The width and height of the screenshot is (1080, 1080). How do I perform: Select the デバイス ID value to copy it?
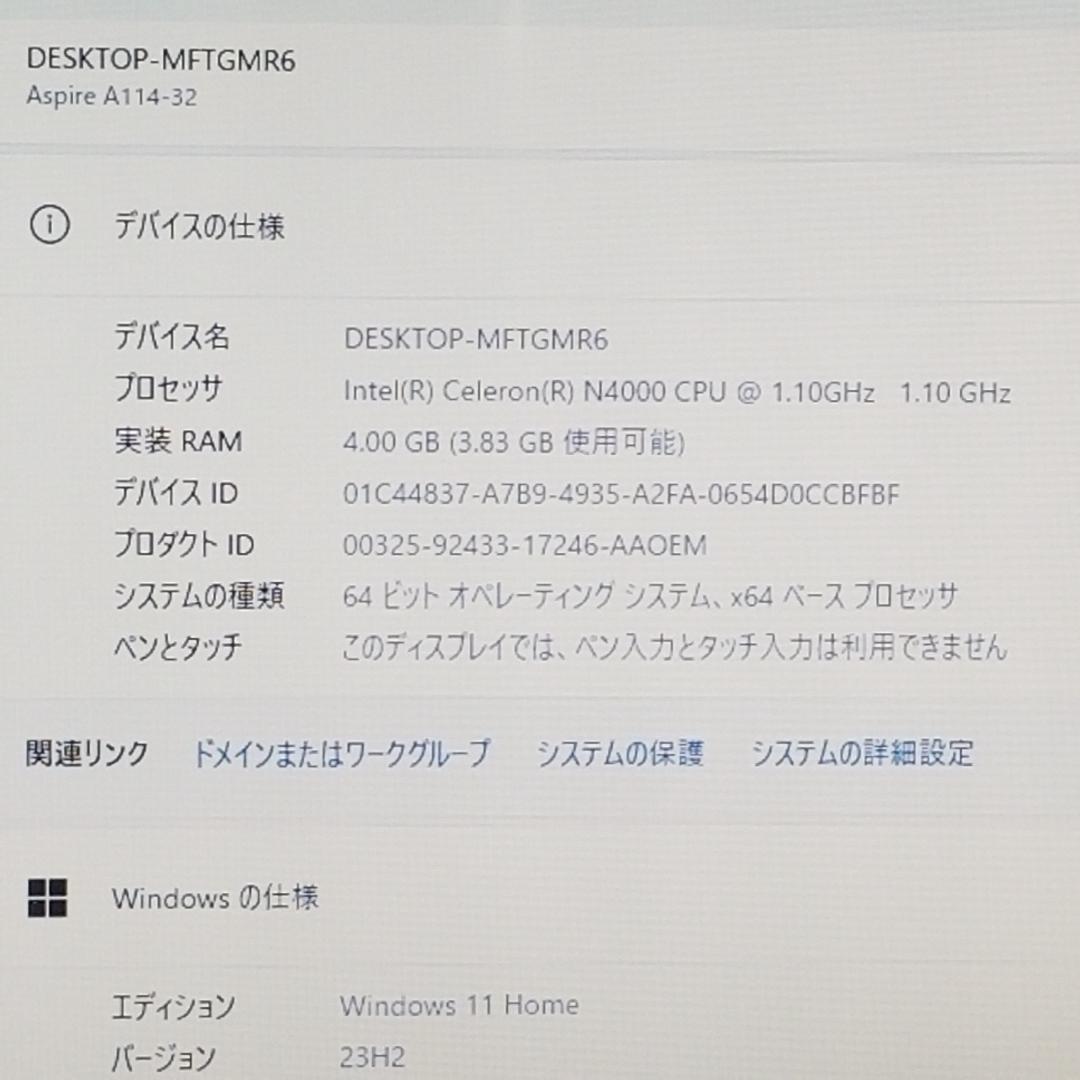point(620,493)
